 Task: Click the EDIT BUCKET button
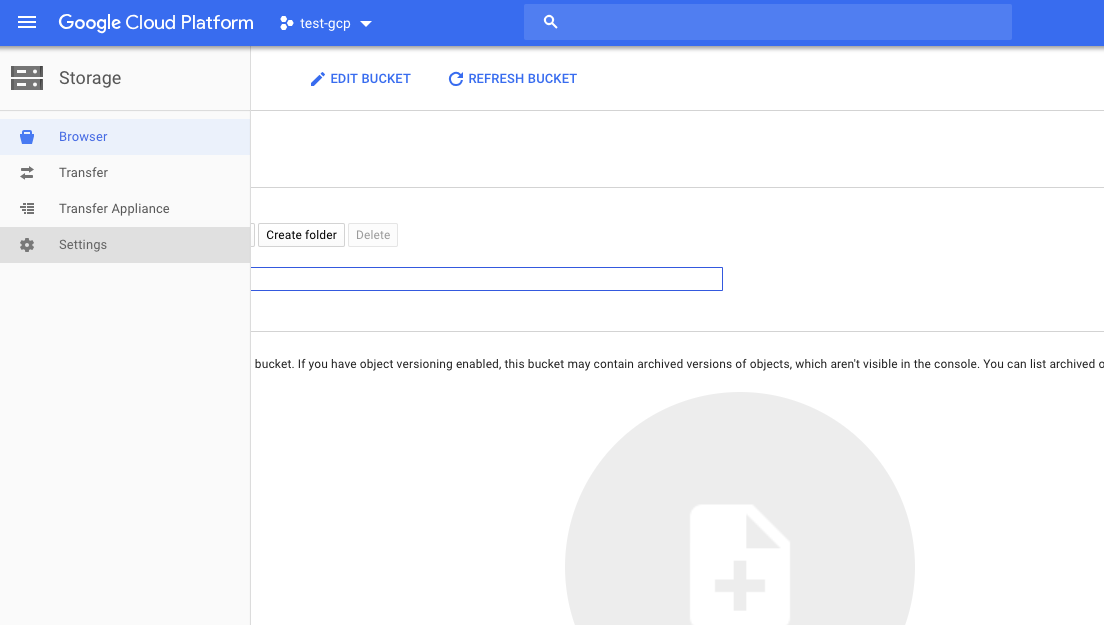[x=360, y=79]
